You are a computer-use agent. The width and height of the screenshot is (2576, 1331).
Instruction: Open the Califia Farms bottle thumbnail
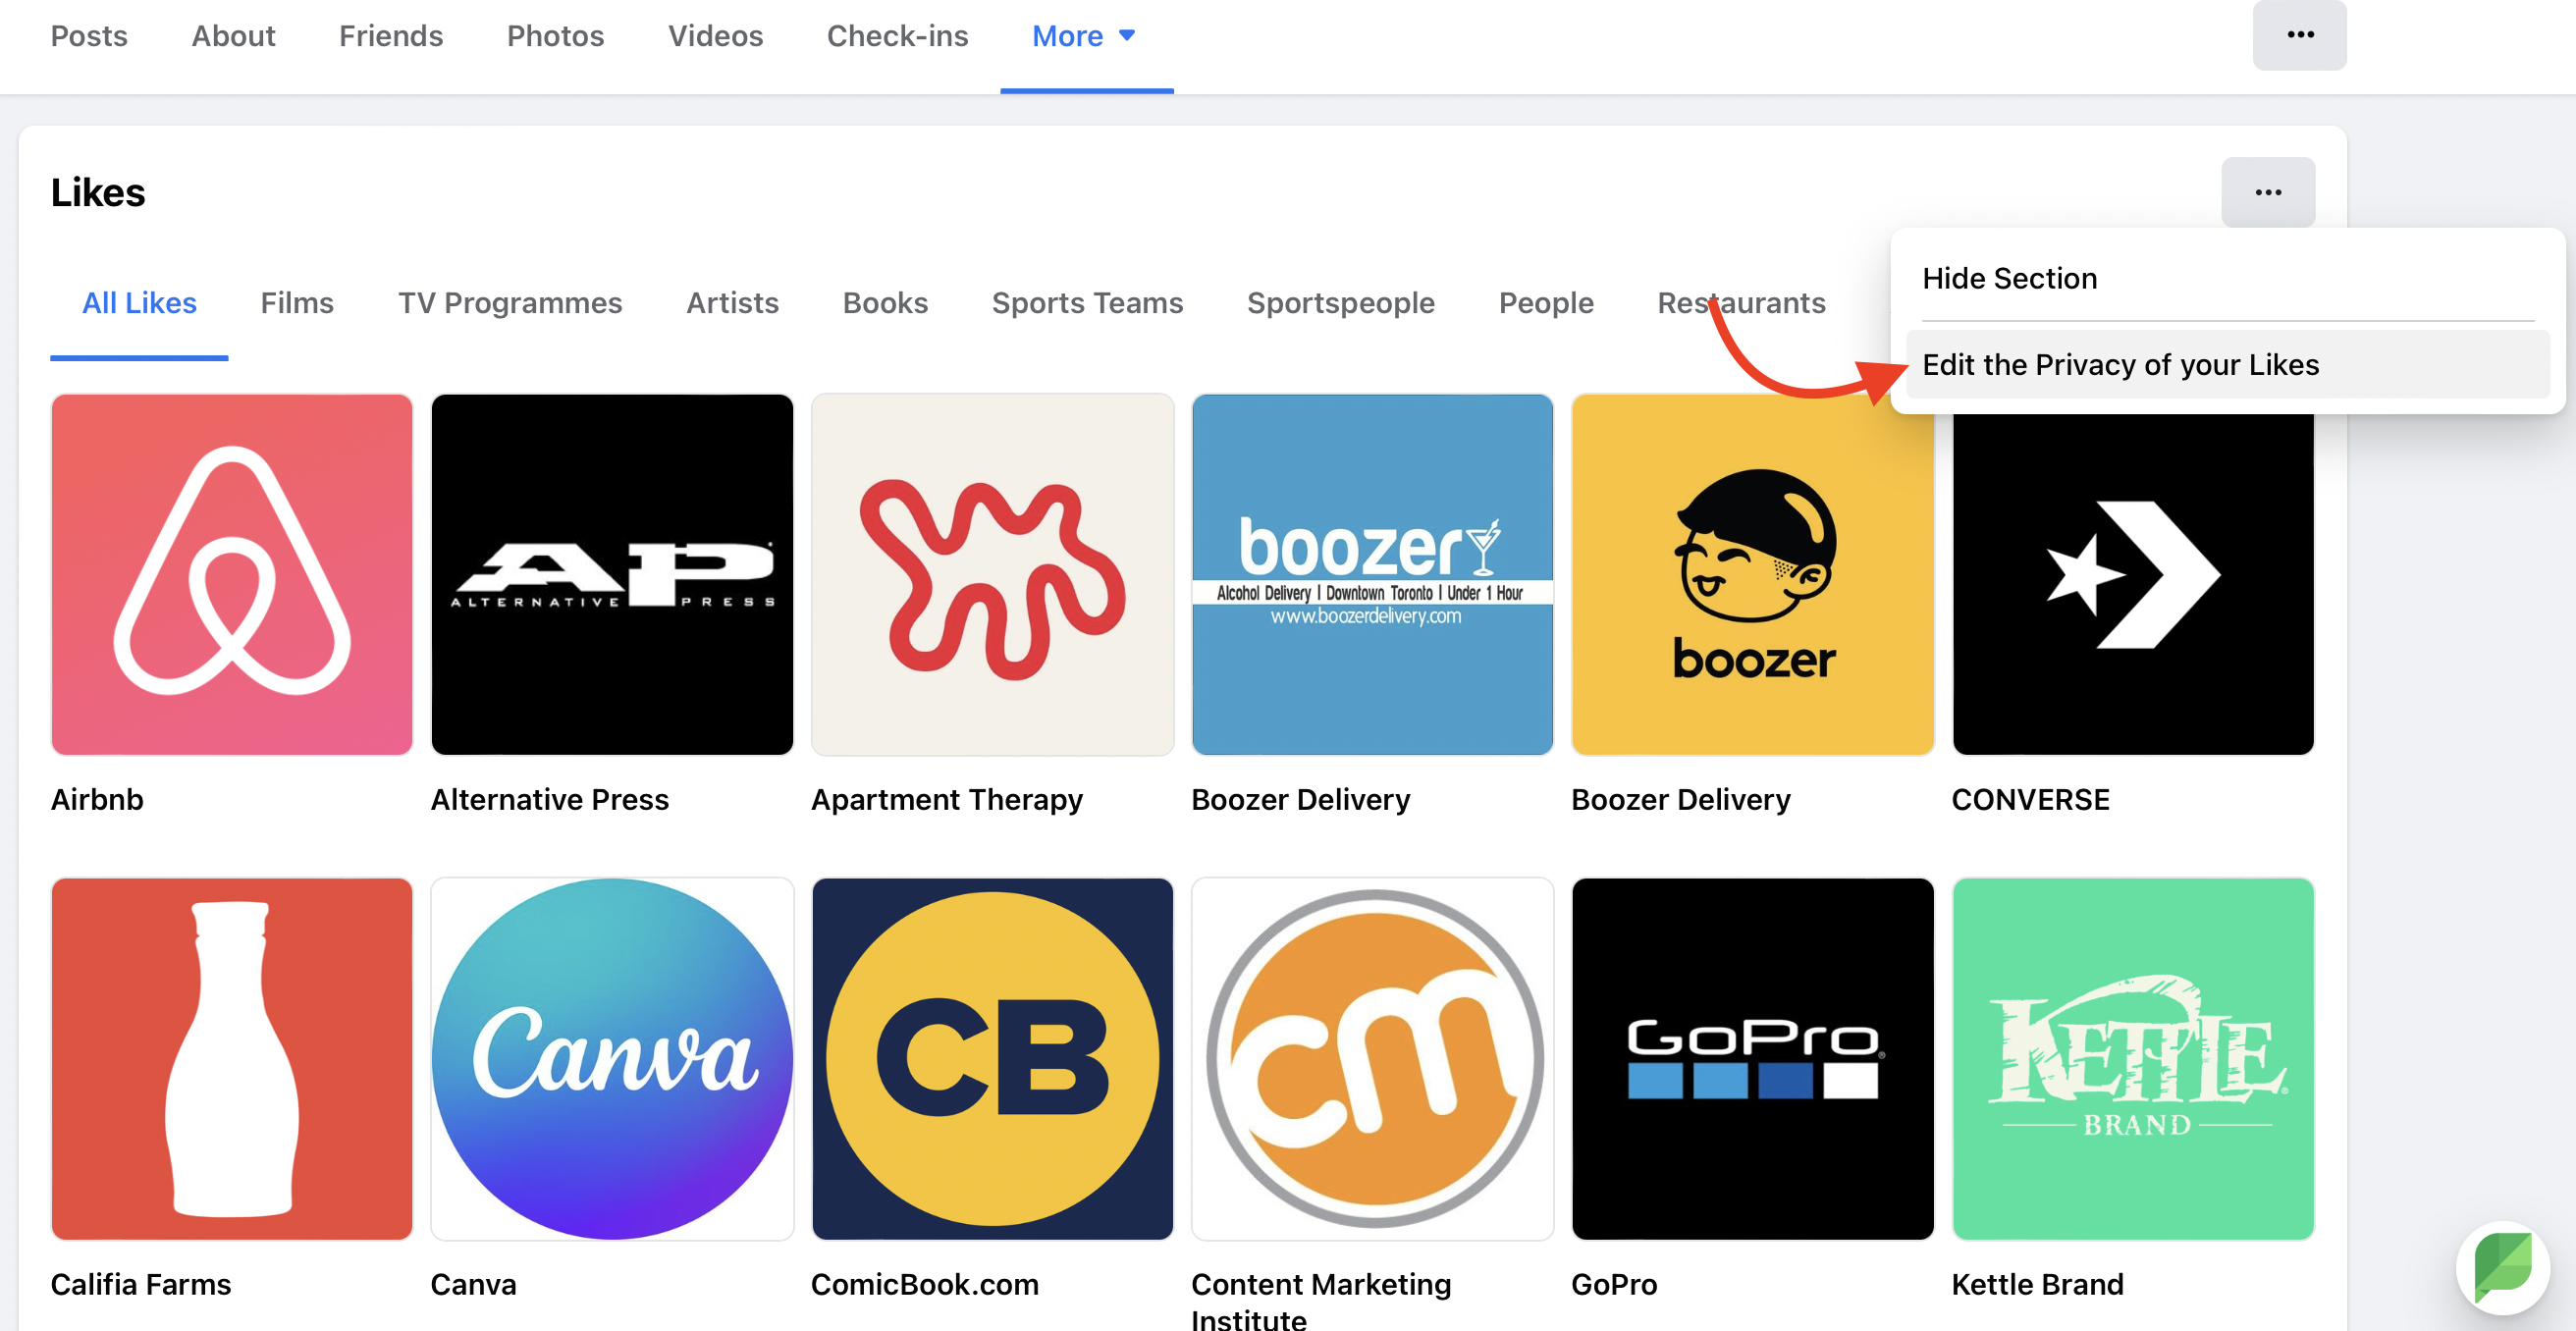click(x=231, y=1058)
